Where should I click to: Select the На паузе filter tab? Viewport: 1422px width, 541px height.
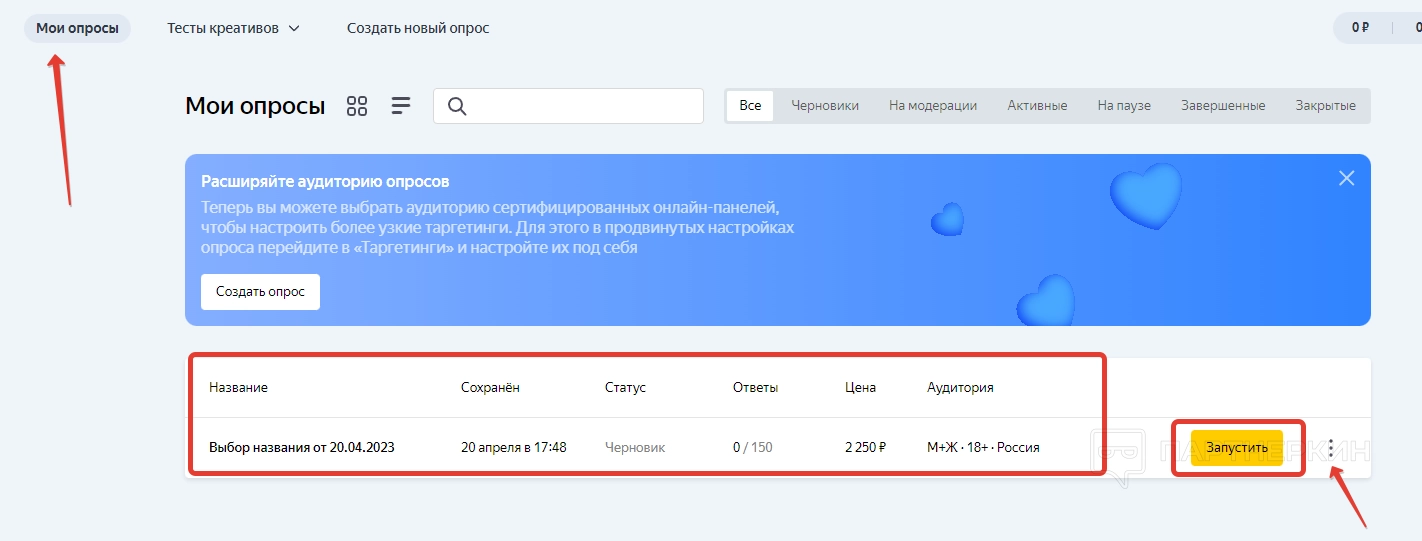(x=1124, y=105)
